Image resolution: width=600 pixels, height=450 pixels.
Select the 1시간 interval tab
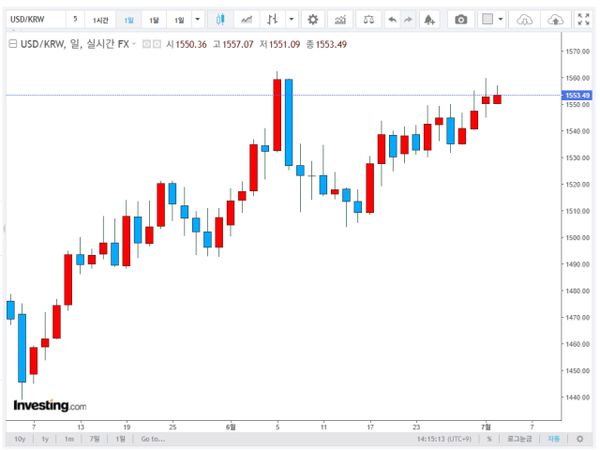100,20
